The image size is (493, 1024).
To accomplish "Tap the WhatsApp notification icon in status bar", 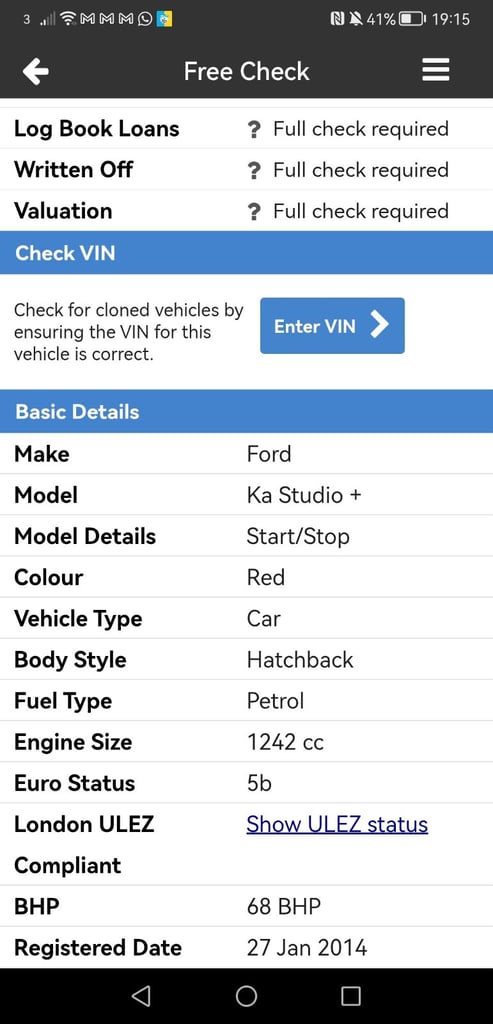I will (x=144, y=19).
